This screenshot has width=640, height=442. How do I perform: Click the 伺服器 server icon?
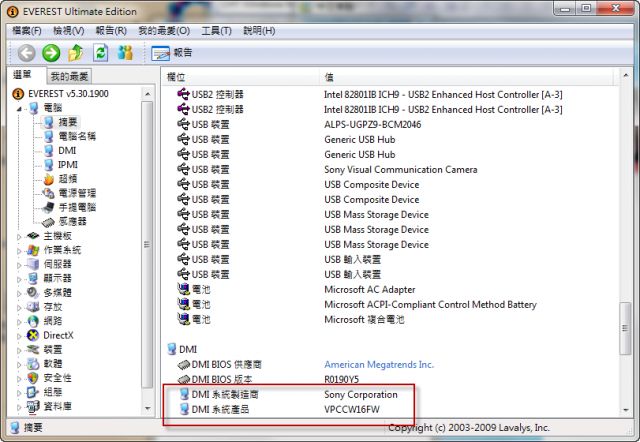coord(33,264)
